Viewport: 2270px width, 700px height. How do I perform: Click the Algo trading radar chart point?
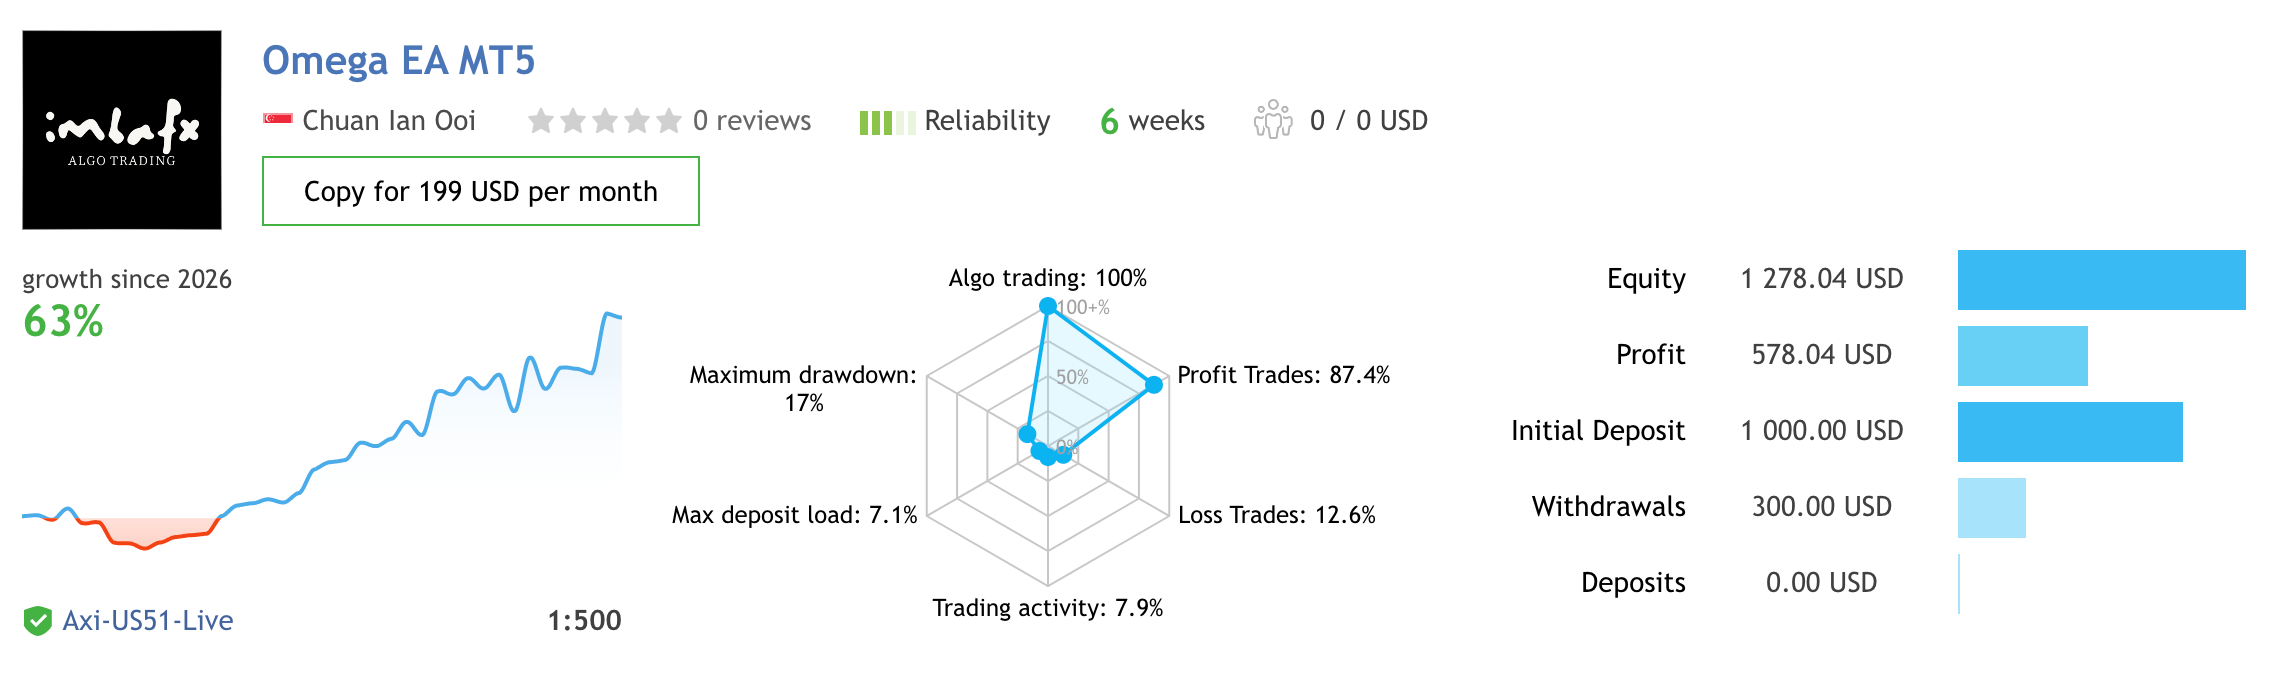[1047, 306]
